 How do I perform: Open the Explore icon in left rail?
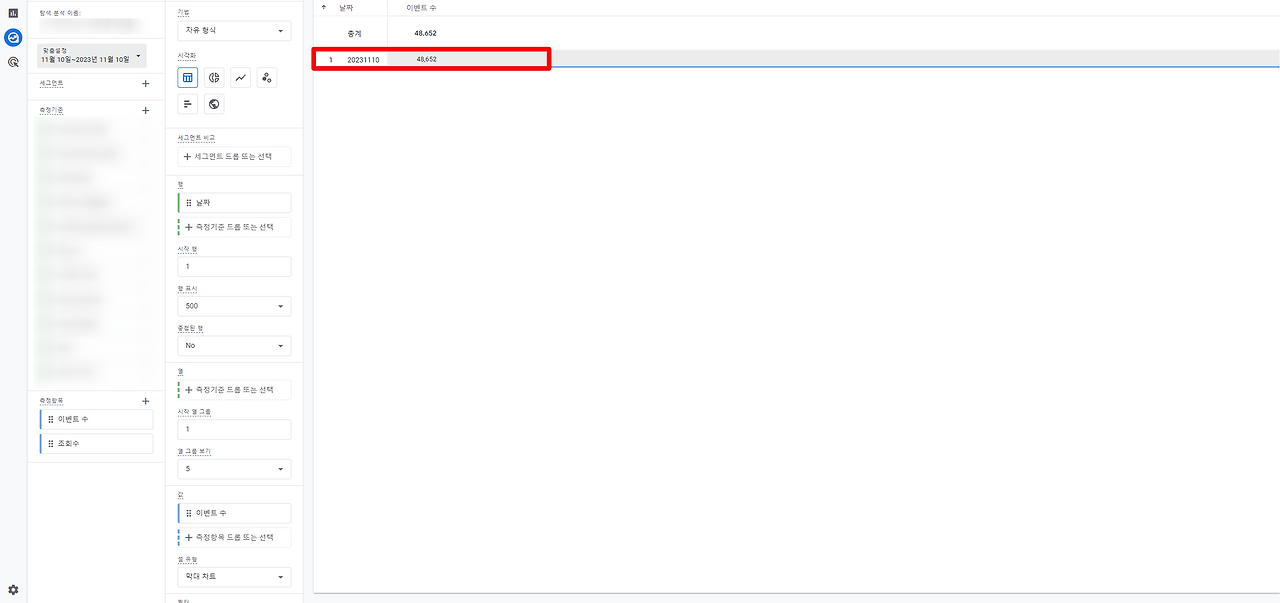[x=13, y=38]
